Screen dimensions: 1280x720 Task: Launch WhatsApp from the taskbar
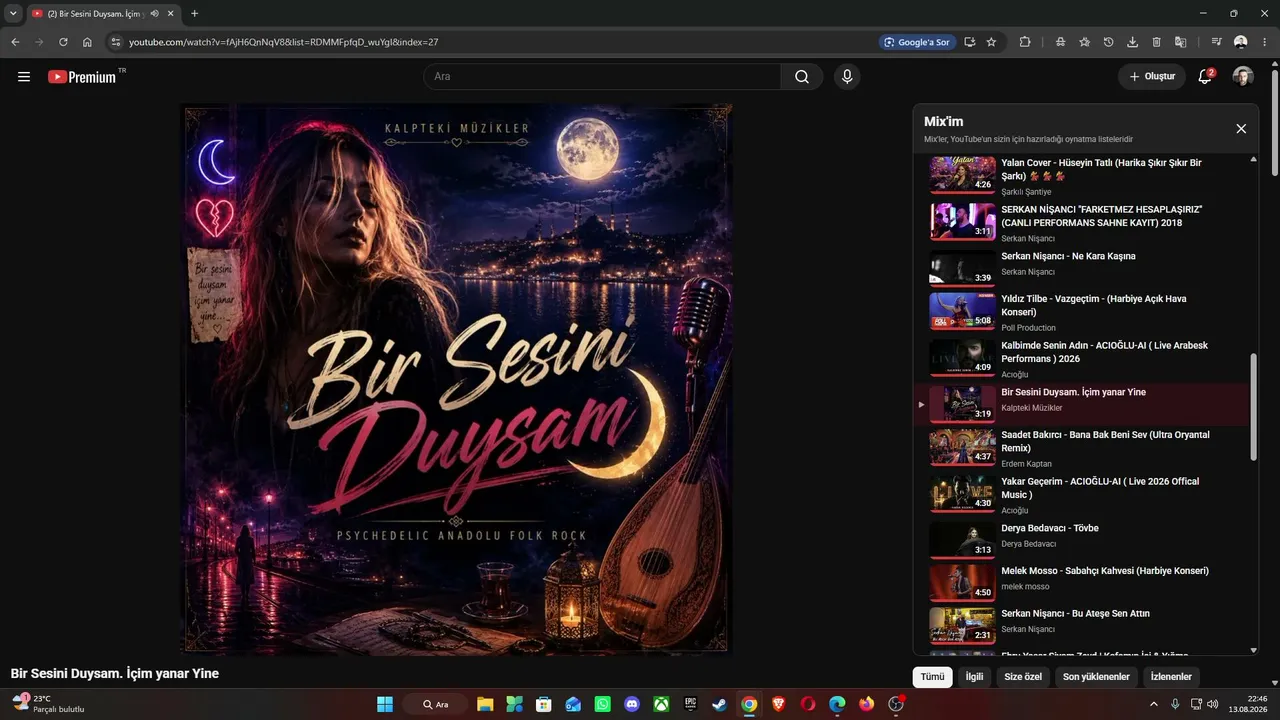coord(602,704)
